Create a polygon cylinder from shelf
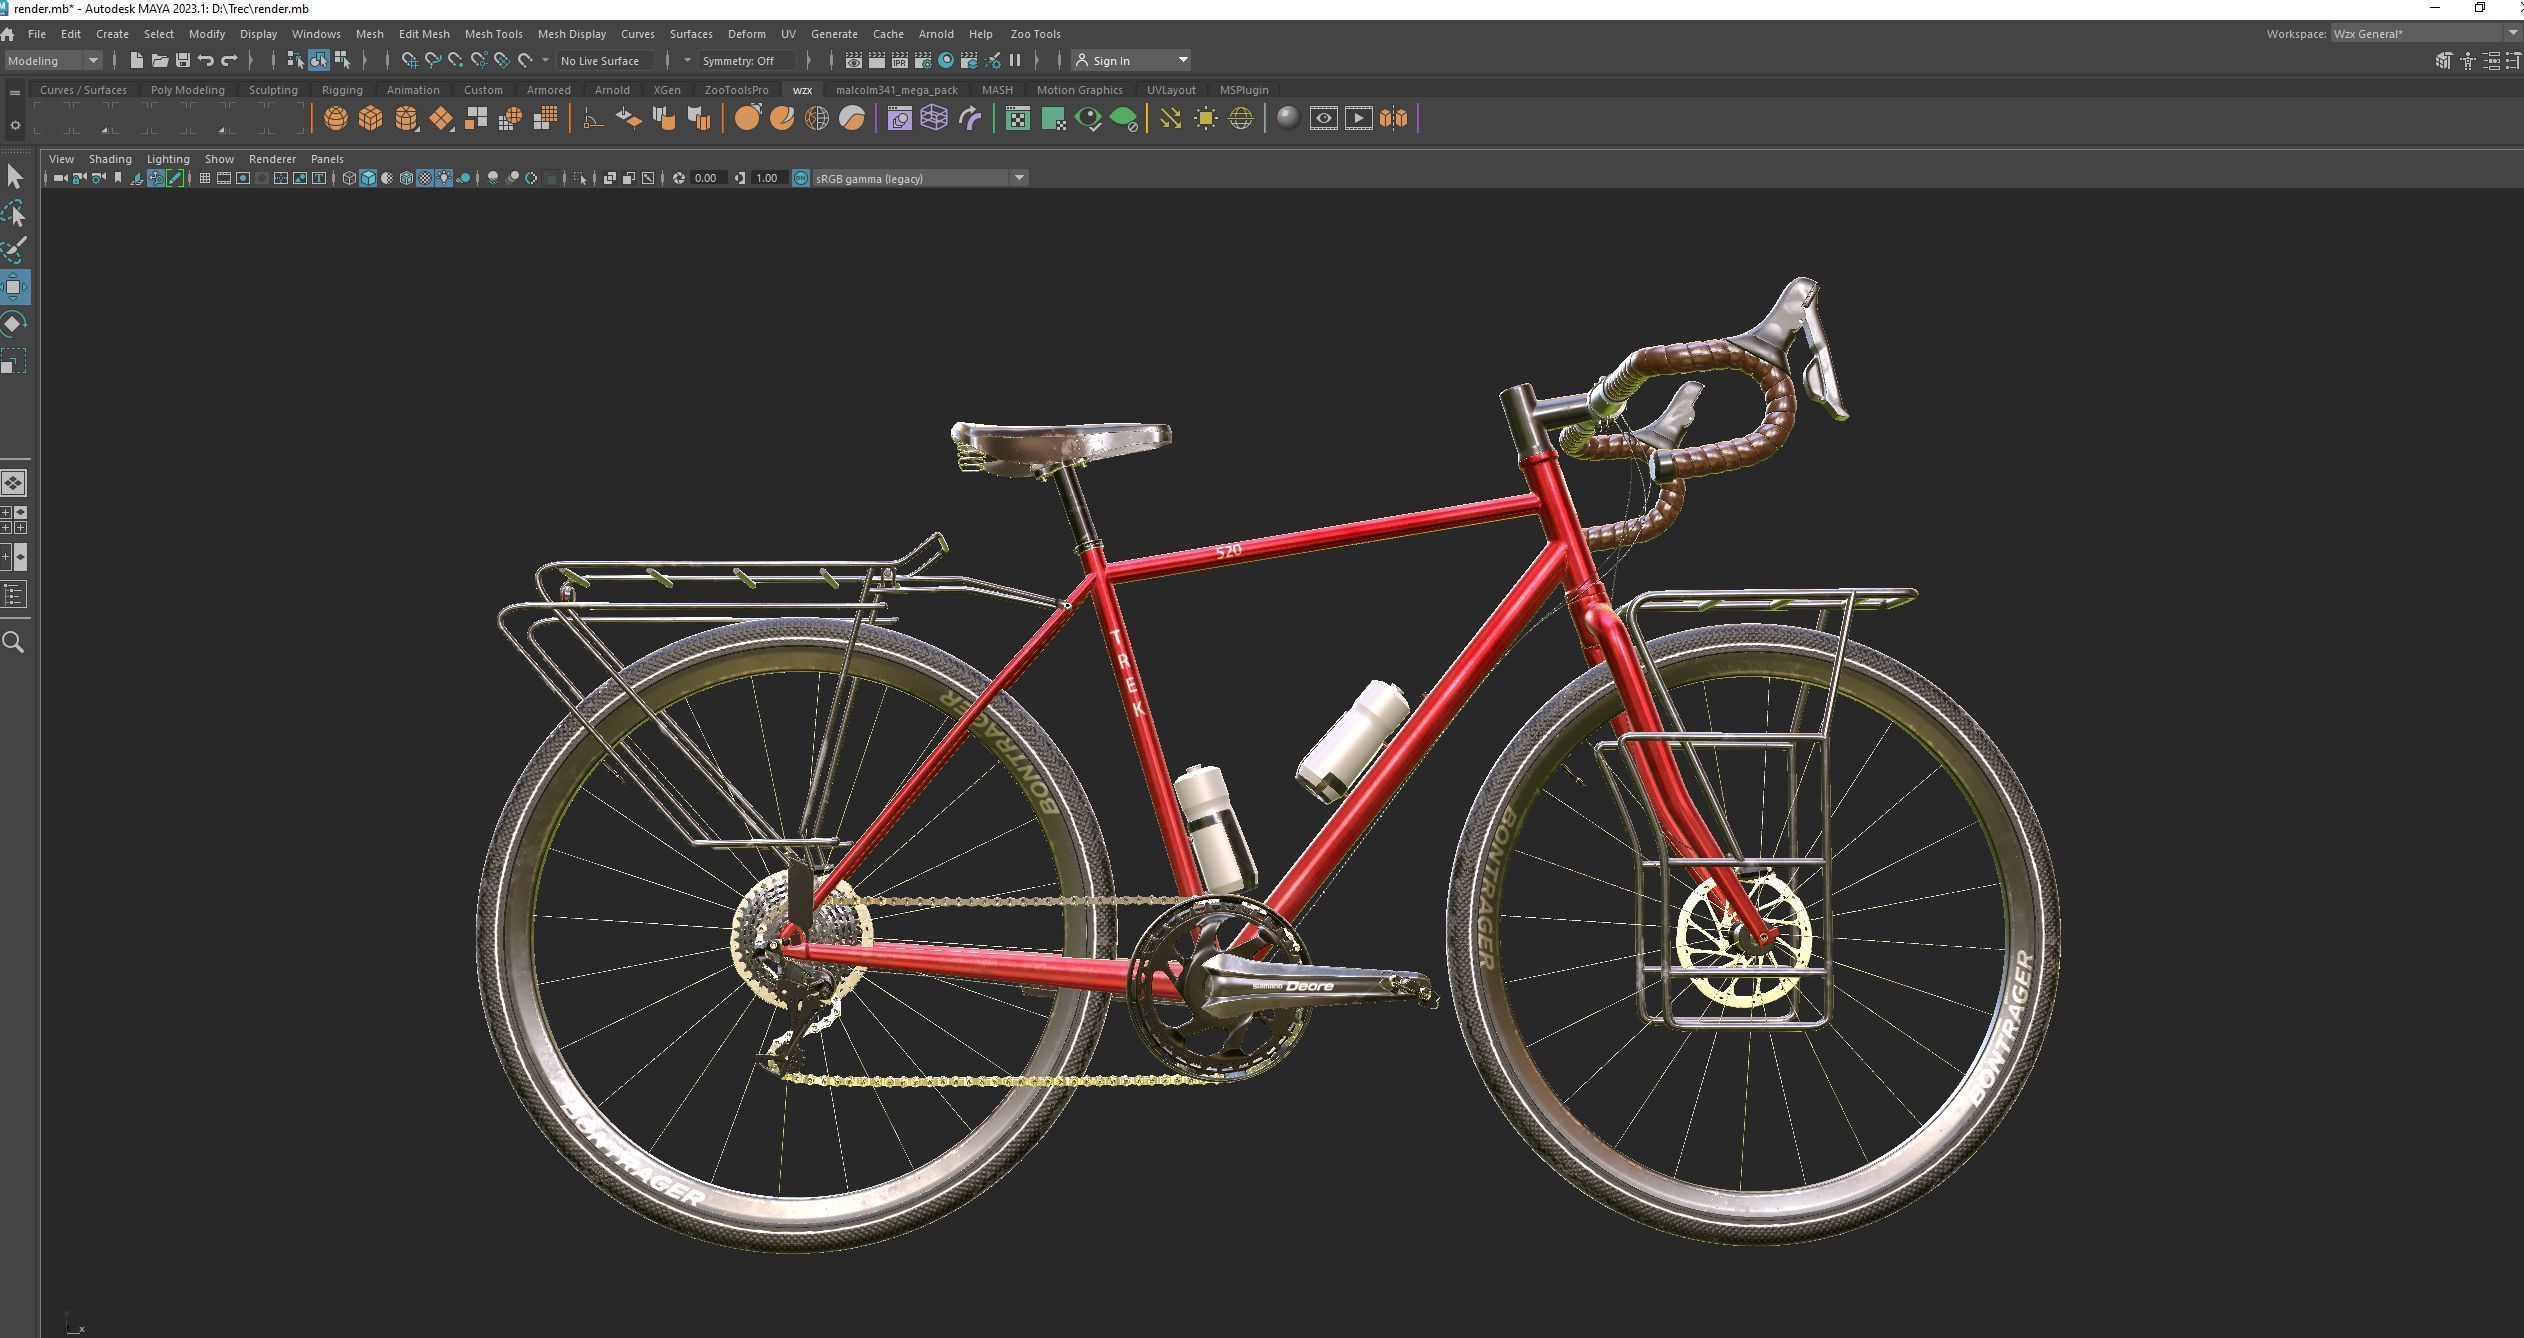Viewport: 2524px width, 1338px height. coord(406,119)
